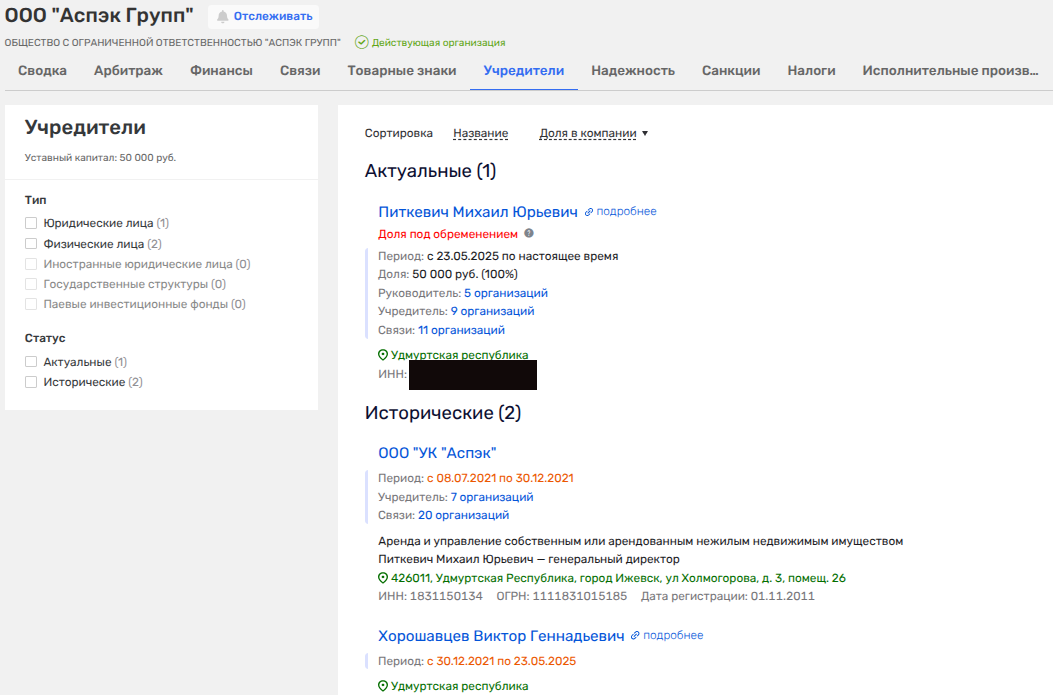The height and width of the screenshot is (695, 1053).
Task: Click the location pin icon before Удмуртская республика
Action: coord(383,355)
